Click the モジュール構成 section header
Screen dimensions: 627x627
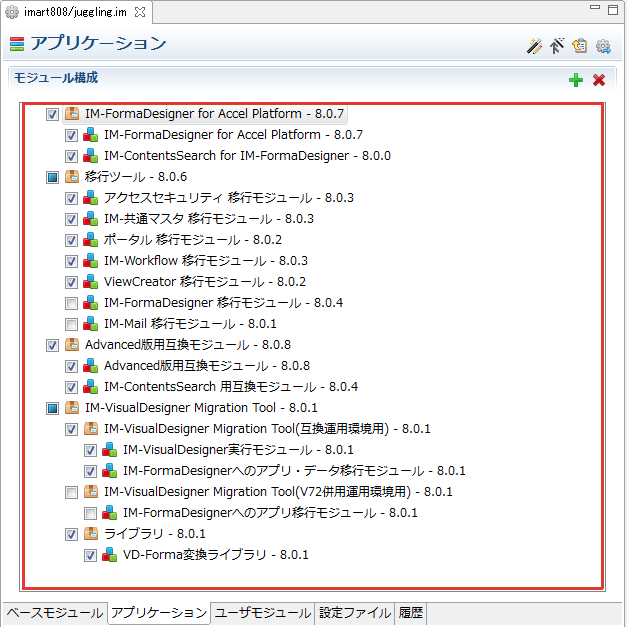click(56, 78)
